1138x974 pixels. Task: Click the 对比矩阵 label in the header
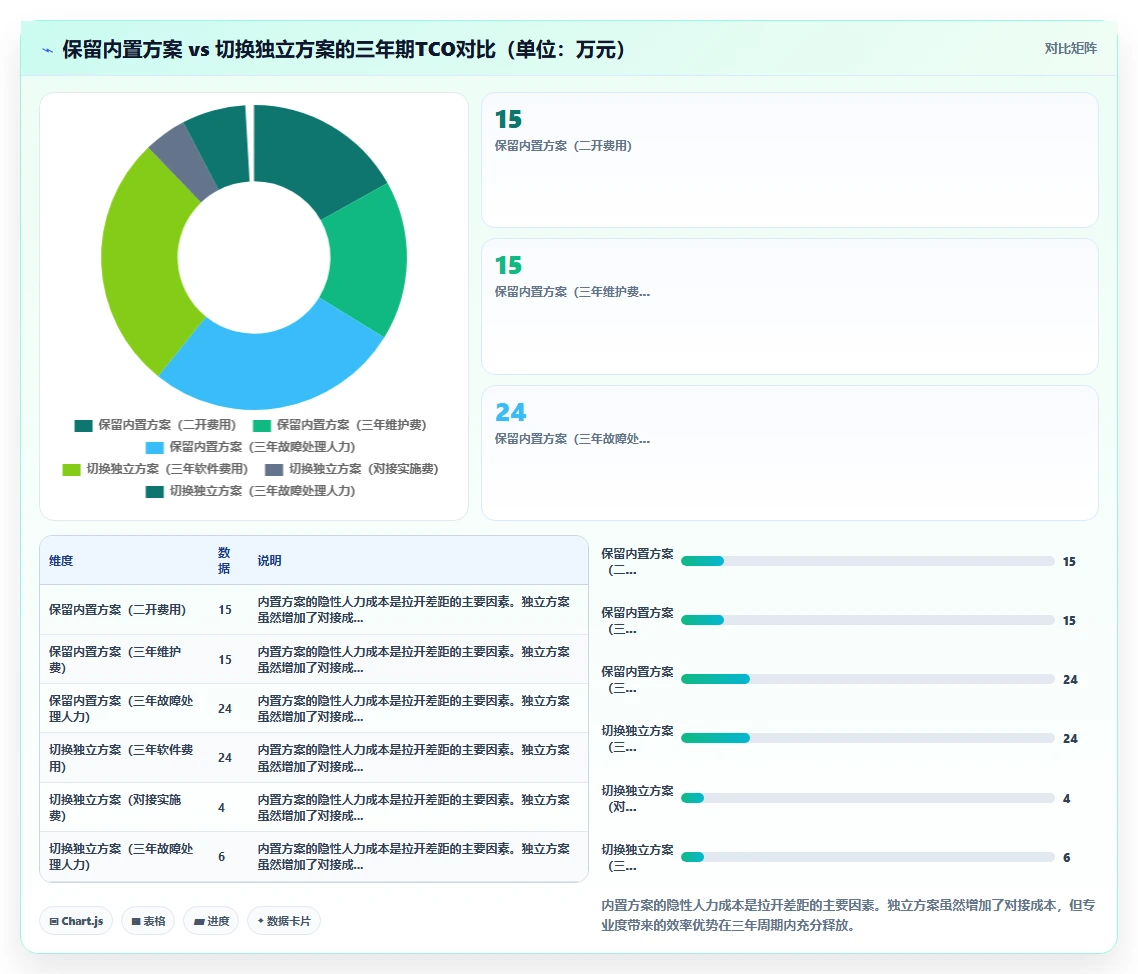[1071, 49]
